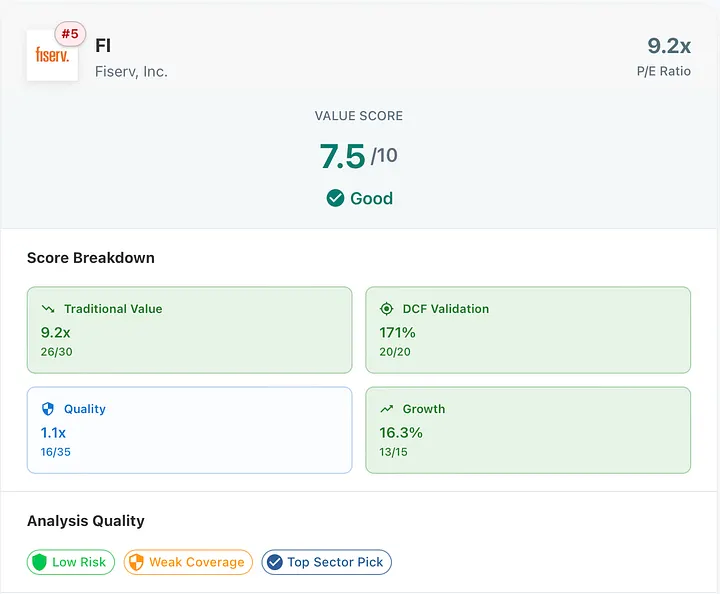720x594 pixels.
Task: Select the Low Risk badge
Action: [x=71, y=562]
